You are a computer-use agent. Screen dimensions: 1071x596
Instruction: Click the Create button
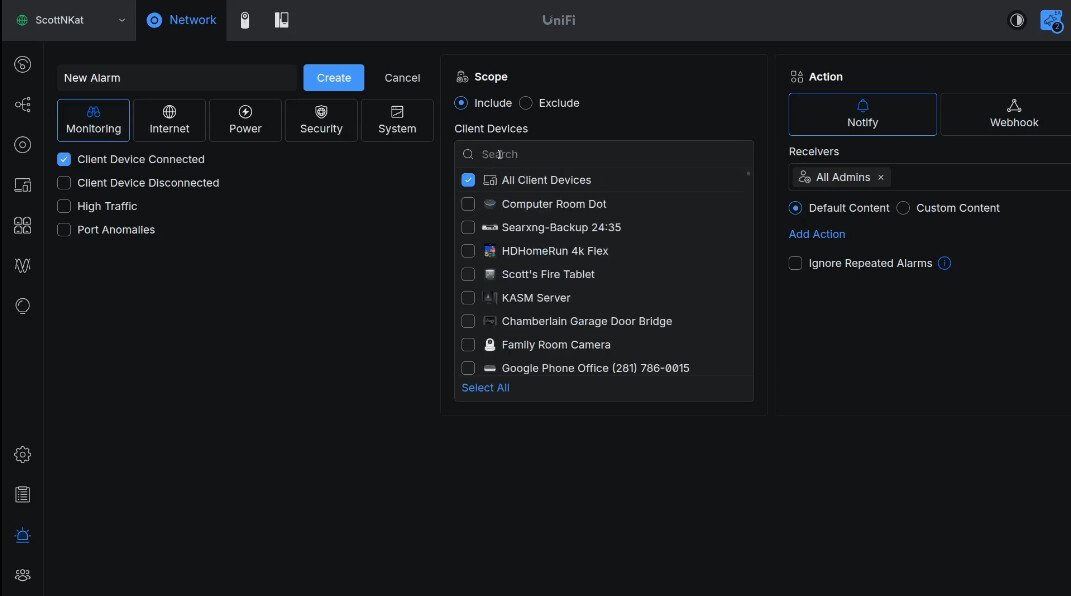(333, 78)
